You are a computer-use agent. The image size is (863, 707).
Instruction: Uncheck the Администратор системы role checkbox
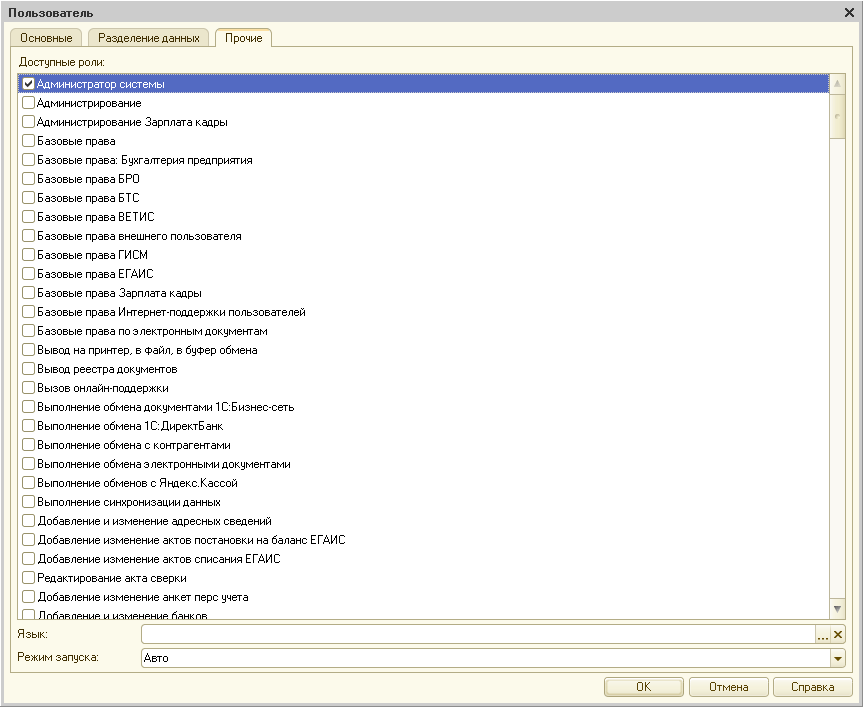pyautogui.click(x=28, y=84)
